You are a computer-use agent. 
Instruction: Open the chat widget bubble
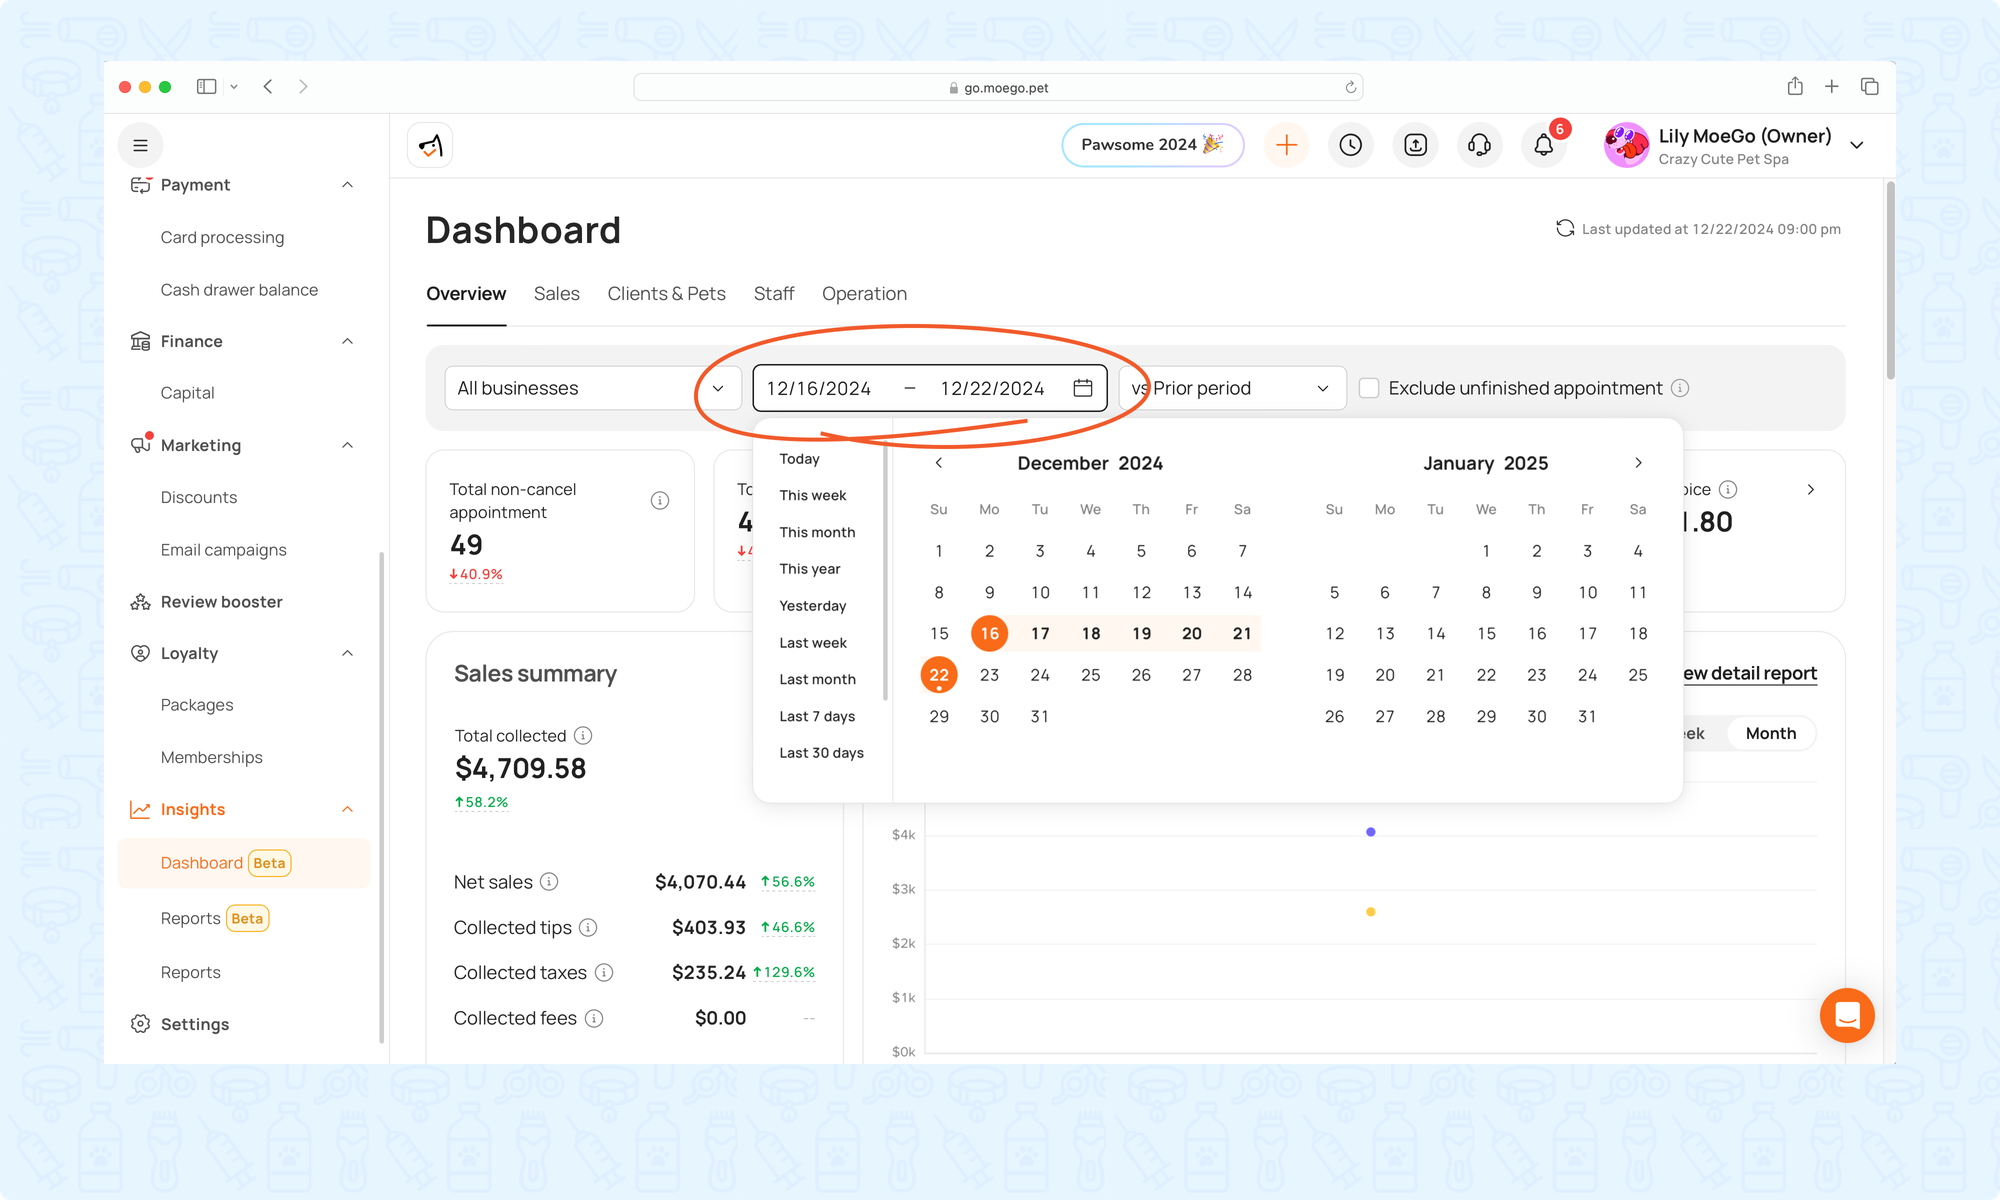click(x=1846, y=1015)
